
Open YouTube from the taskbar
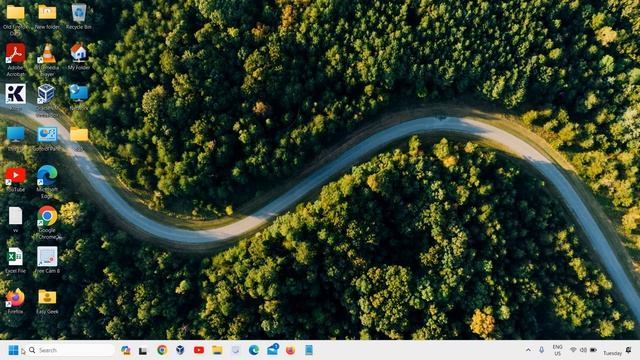199,350
